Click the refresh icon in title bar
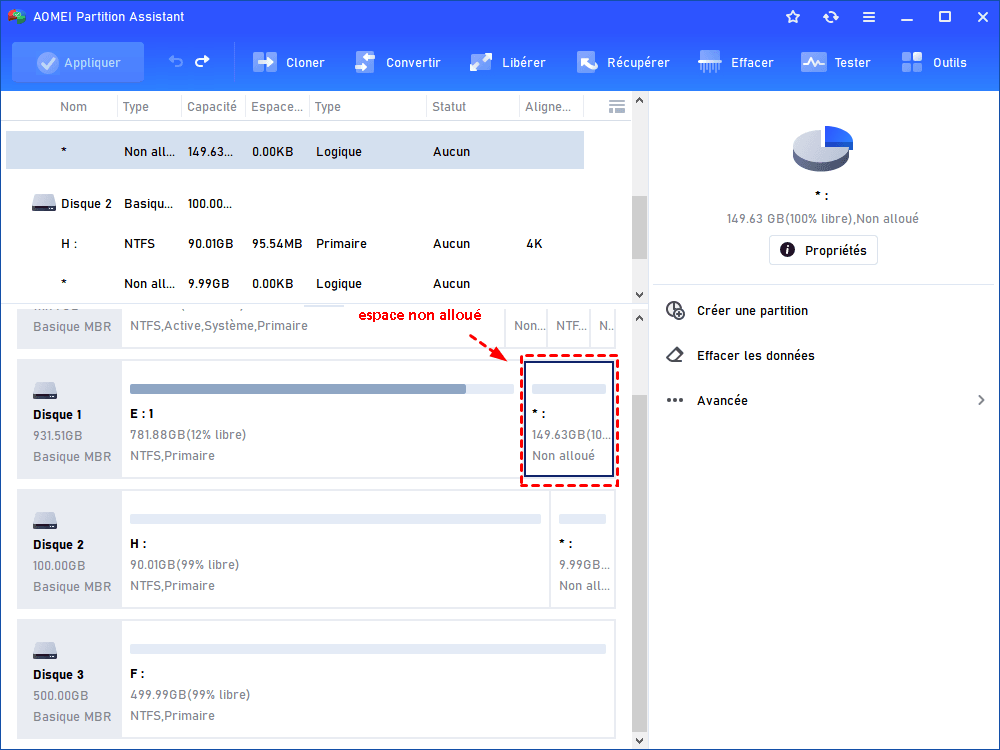 pos(831,17)
